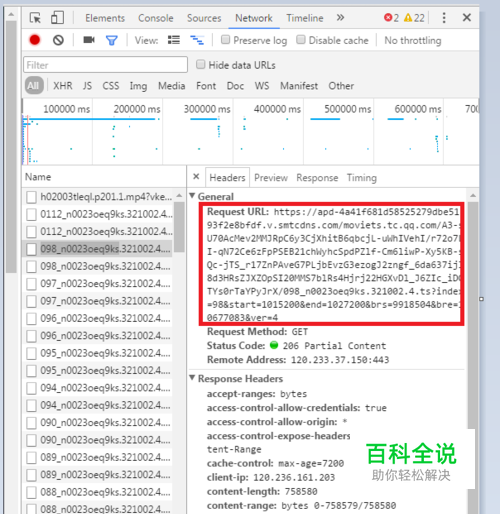Tick checkbox of first 095_n0023oeq9ks request
This screenshot has height=514, width=500.
tap(31, 353)
